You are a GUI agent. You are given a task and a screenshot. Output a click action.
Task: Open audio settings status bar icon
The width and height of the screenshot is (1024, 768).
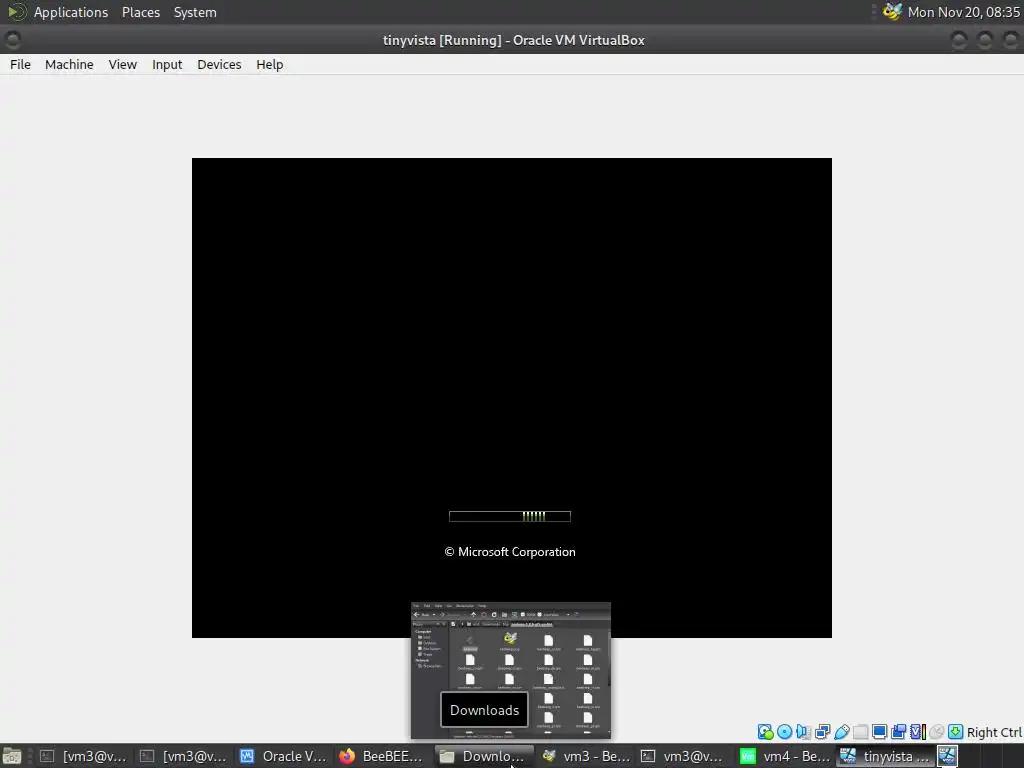[803, 732]
